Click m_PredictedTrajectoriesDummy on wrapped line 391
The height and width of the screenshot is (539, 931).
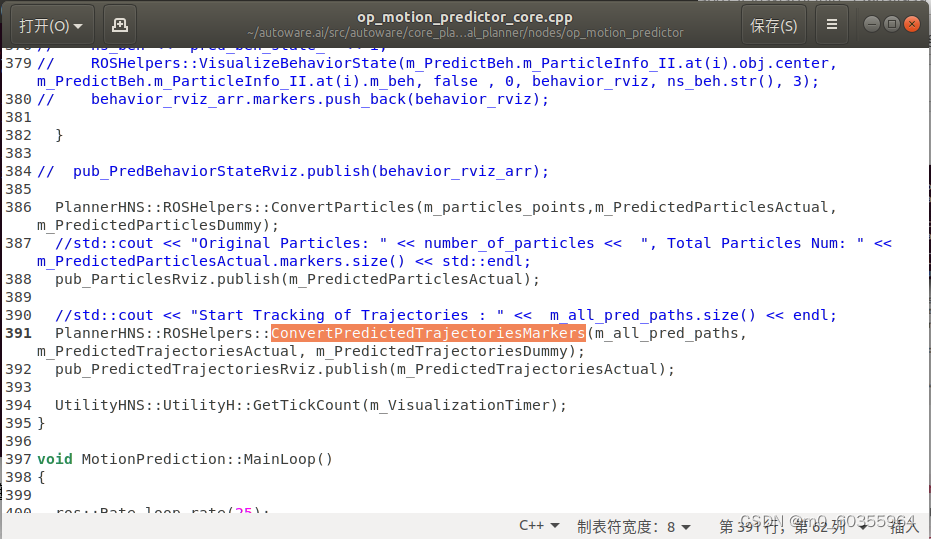click(442, 351)
